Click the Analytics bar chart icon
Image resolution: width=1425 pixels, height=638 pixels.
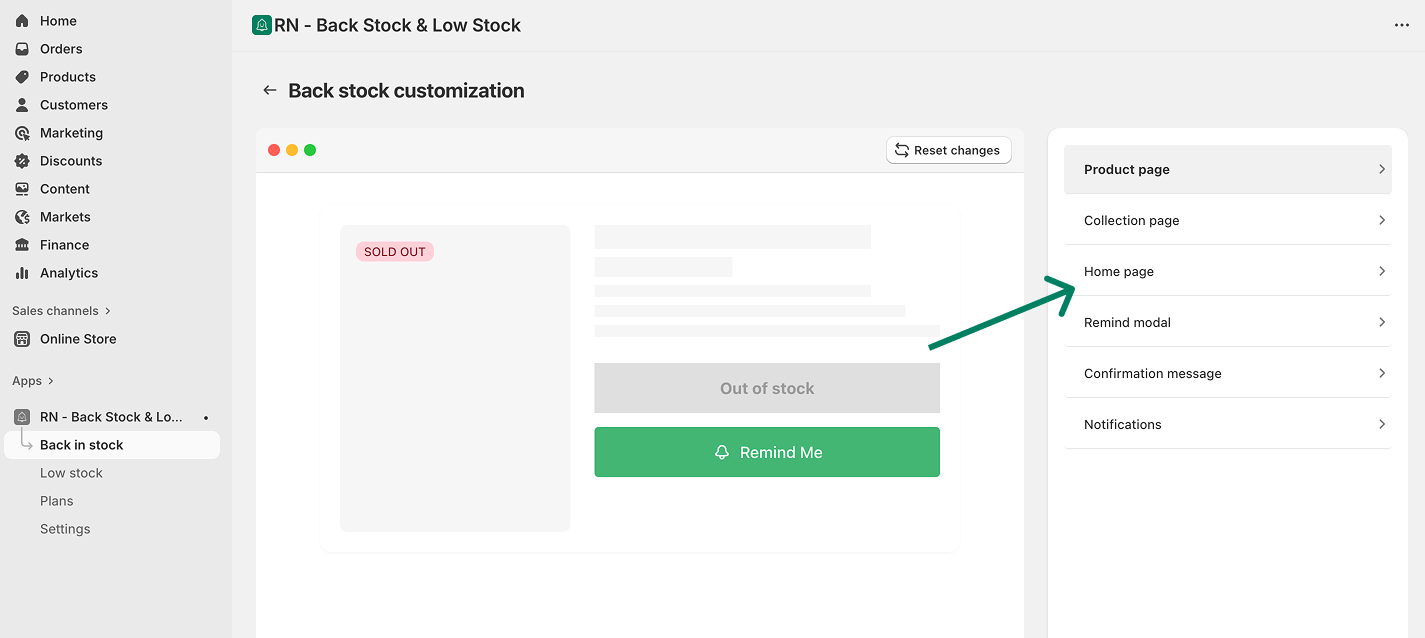tap(22, 273)
